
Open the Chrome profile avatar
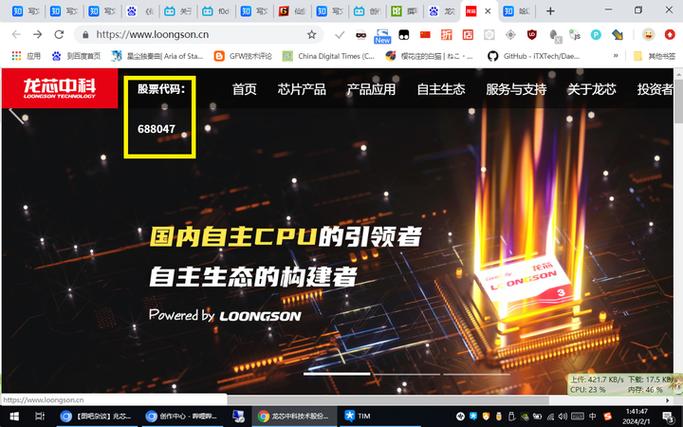pyautogui.click(x=648, y=34)
